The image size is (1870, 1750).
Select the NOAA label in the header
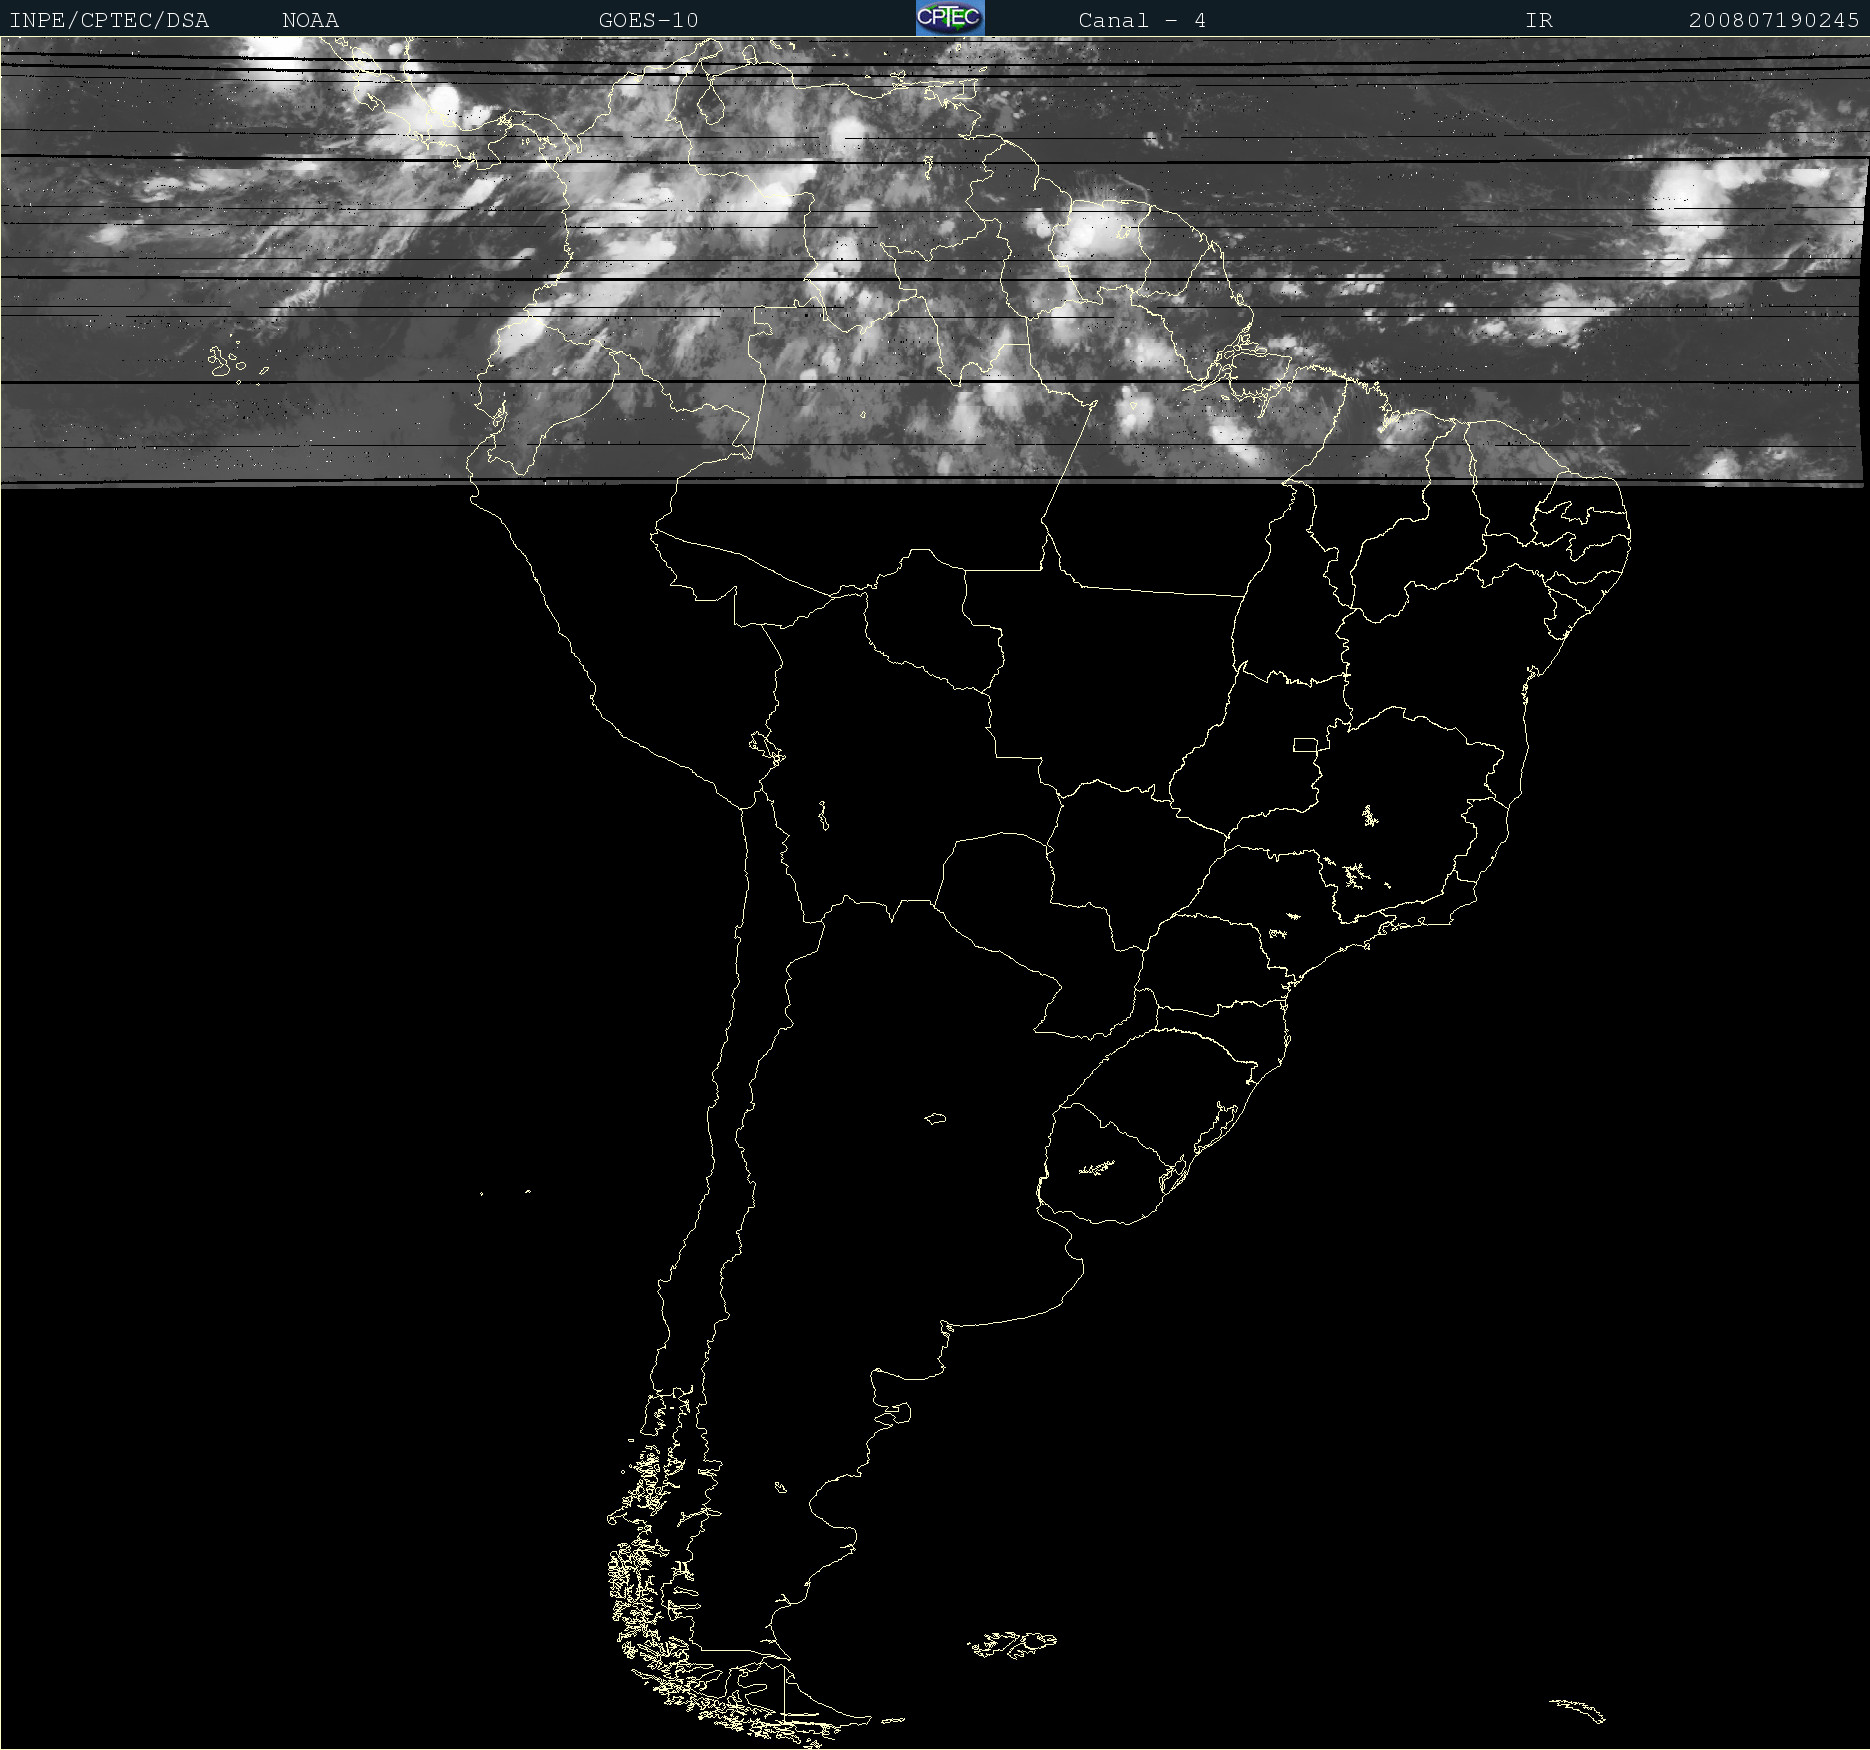pos(310,20)
